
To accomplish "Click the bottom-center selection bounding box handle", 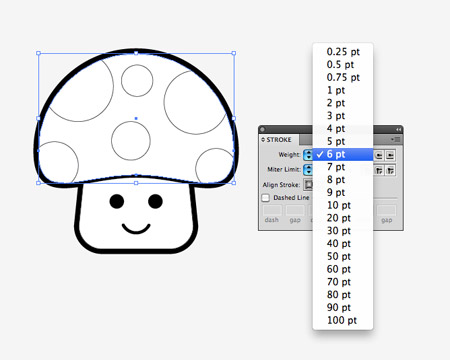I will (136, 183).
